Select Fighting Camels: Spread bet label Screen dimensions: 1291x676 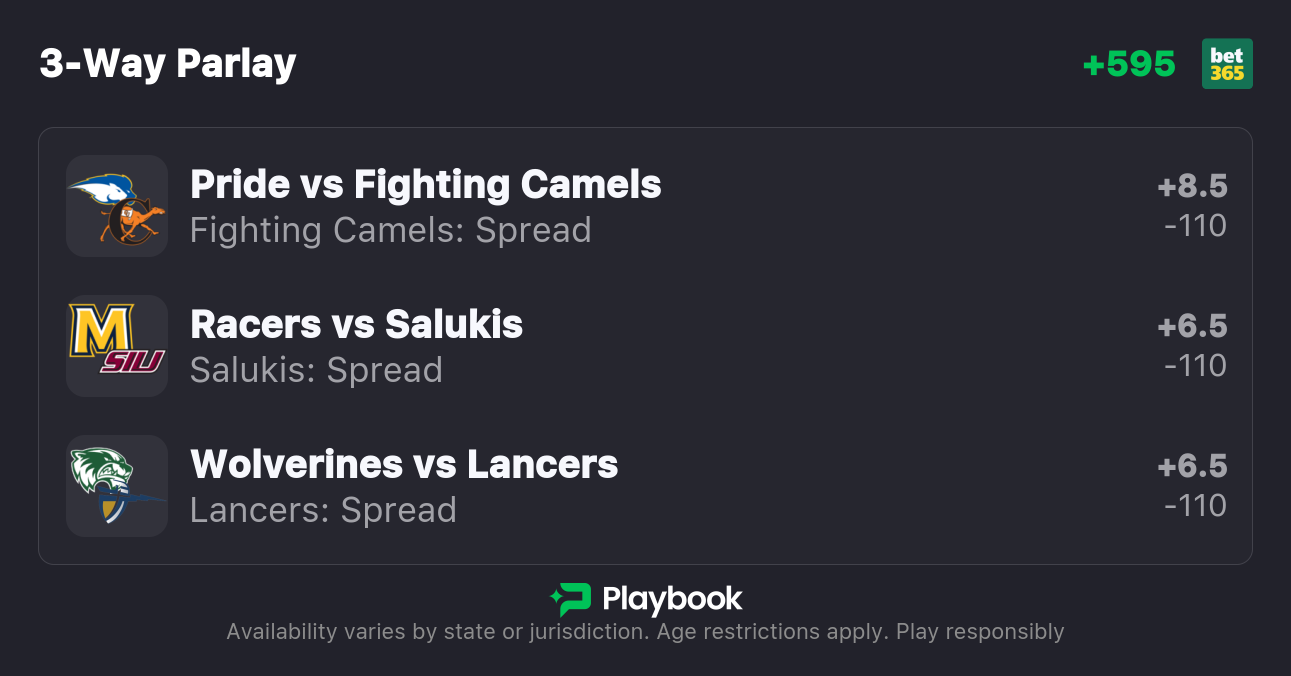point(390,230)
